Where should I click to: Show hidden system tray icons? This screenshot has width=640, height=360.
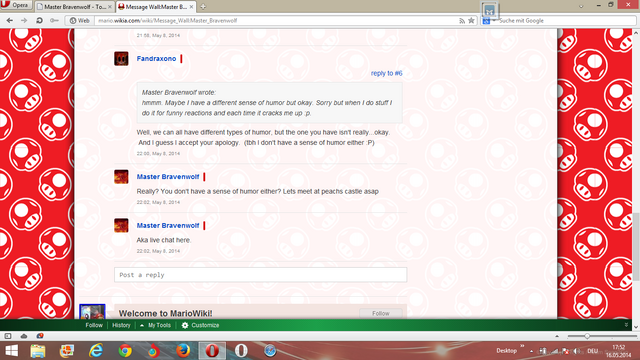531,351
